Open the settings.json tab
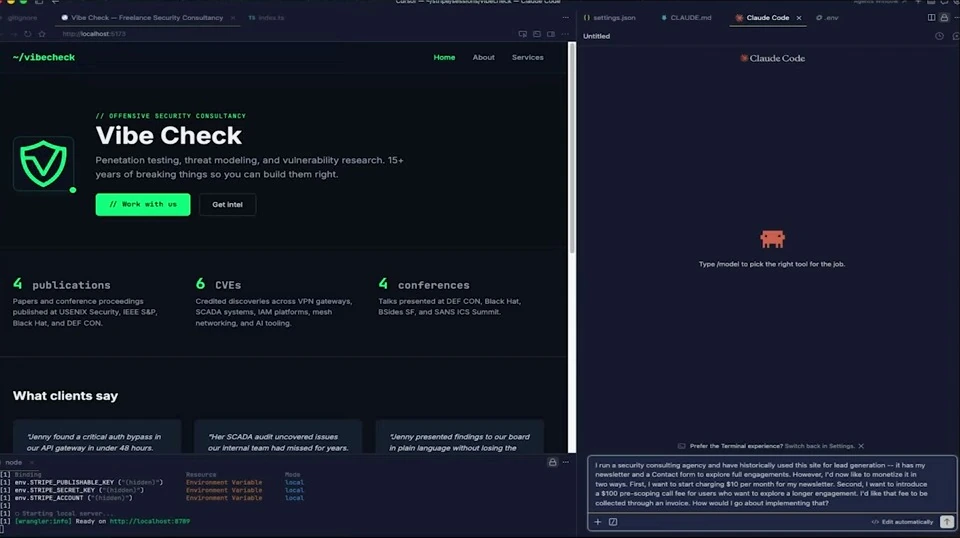This screenshot has width=960, height=538. coord(610,18)
